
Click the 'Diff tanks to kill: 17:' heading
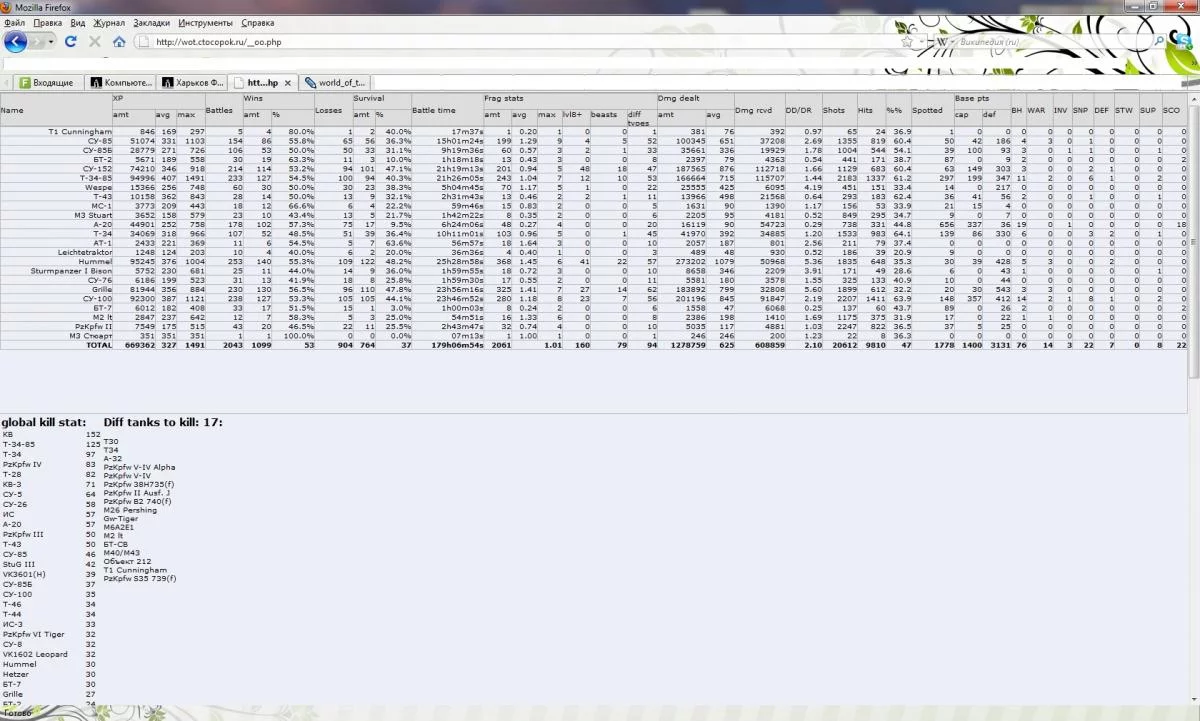pos(163,422)
